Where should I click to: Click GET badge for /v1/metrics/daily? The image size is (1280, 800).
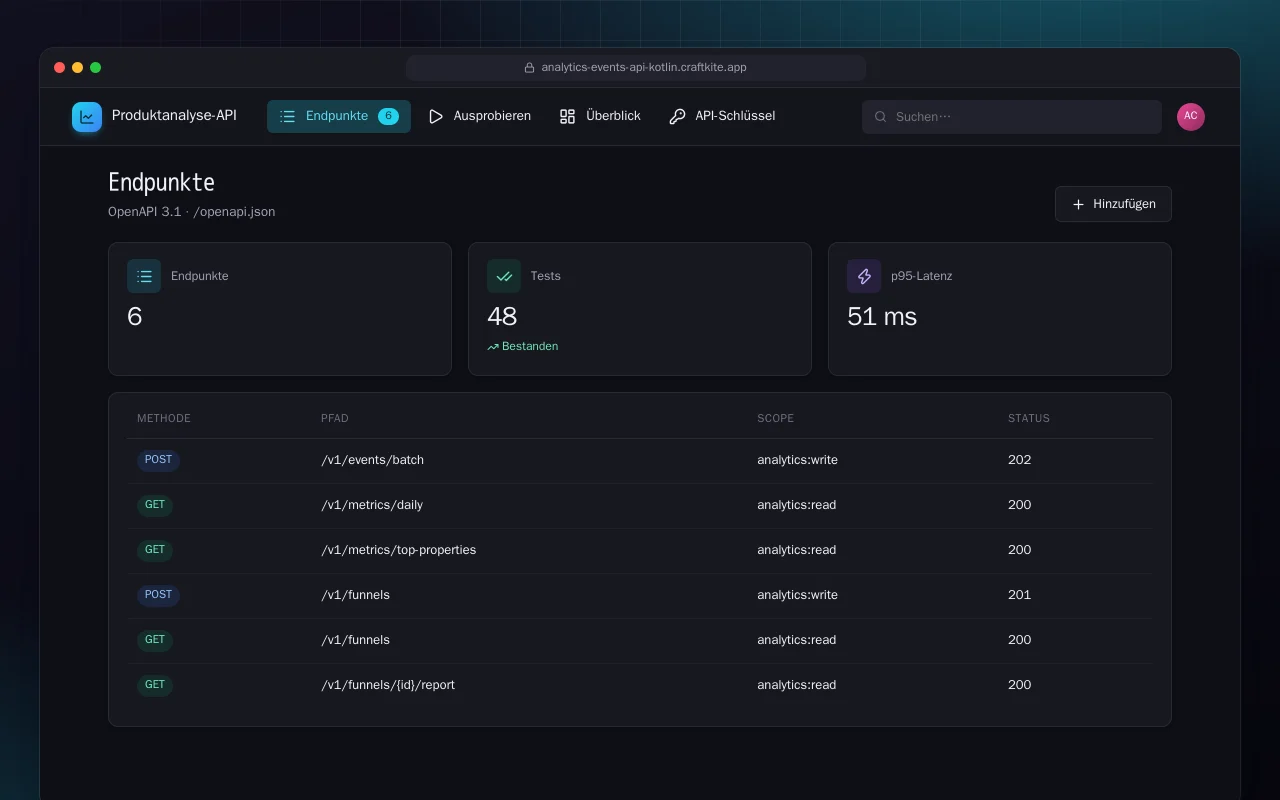click(155, 505)
